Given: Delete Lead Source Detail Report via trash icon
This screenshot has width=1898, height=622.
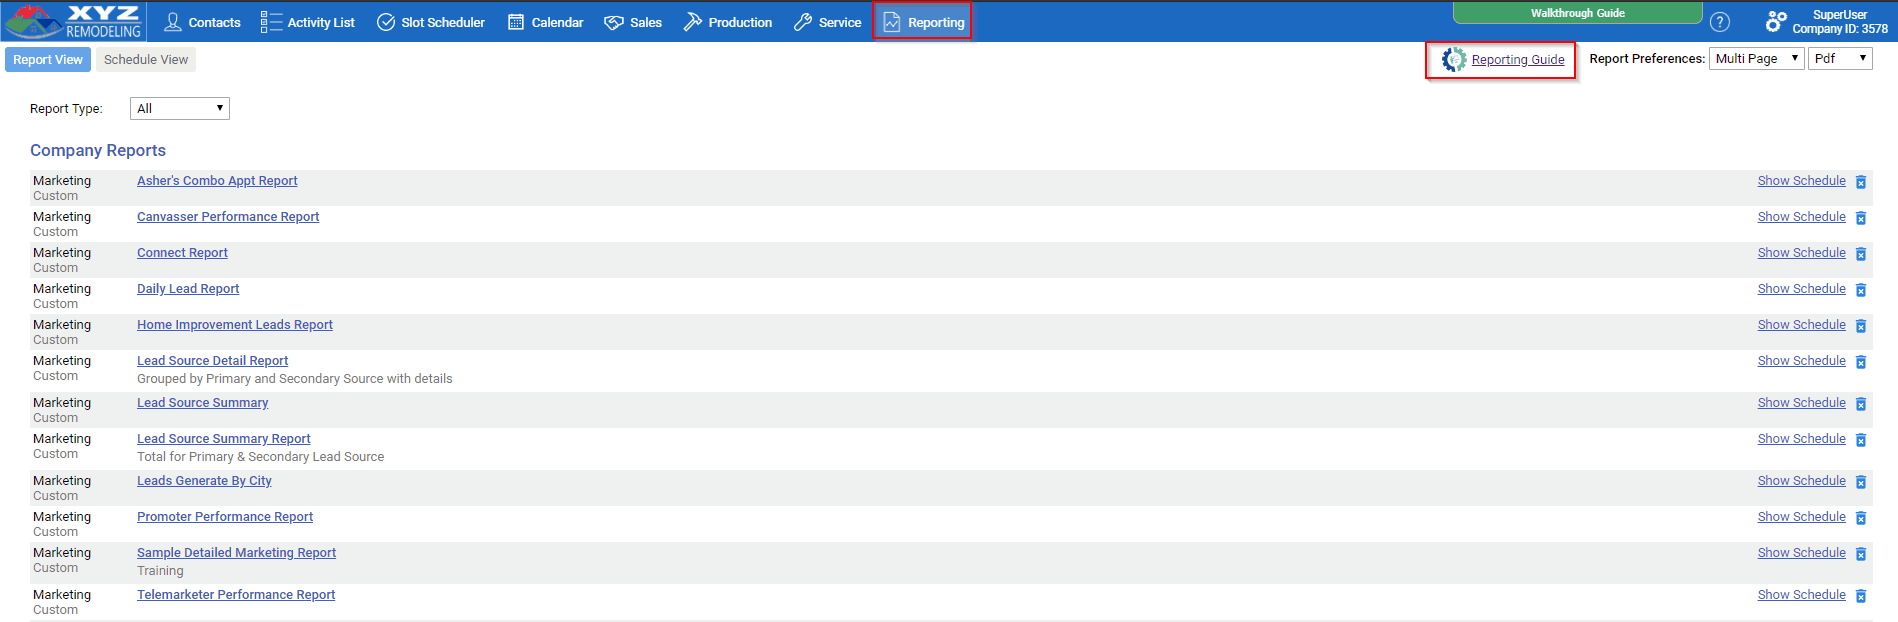Looking at the screenshot, I should tap(1861, 362).
